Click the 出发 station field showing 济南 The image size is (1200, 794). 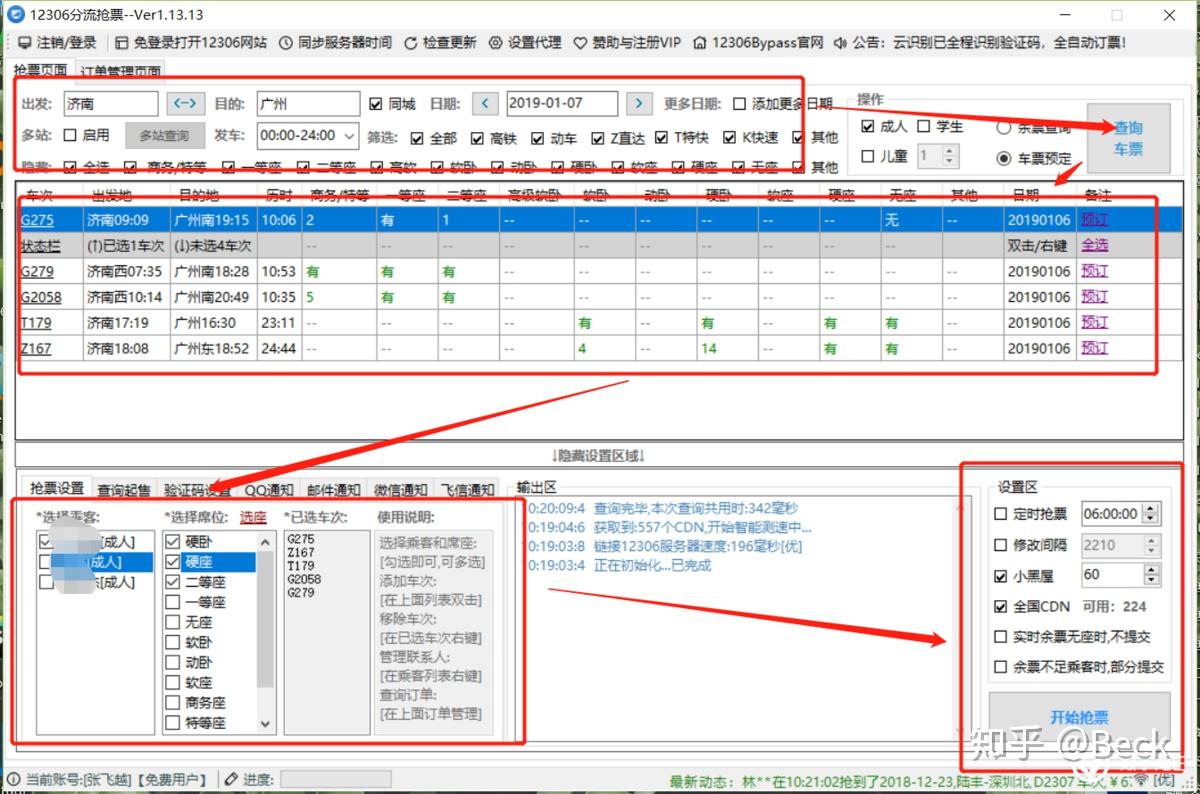pyautogui.click(x=110, y=103)
